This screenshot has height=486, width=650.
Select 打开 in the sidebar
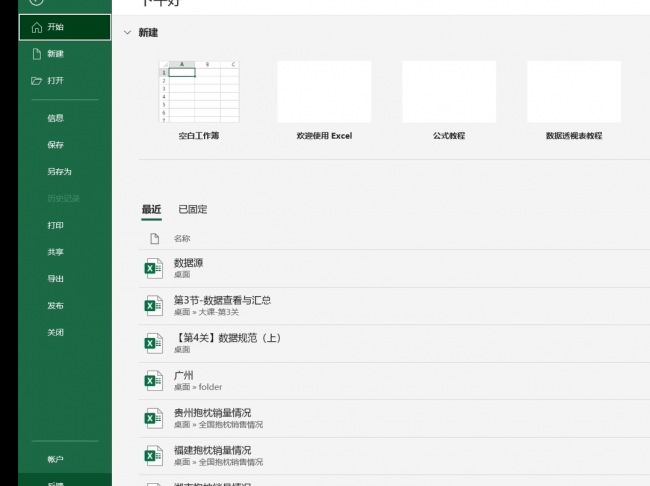point(65,80)
